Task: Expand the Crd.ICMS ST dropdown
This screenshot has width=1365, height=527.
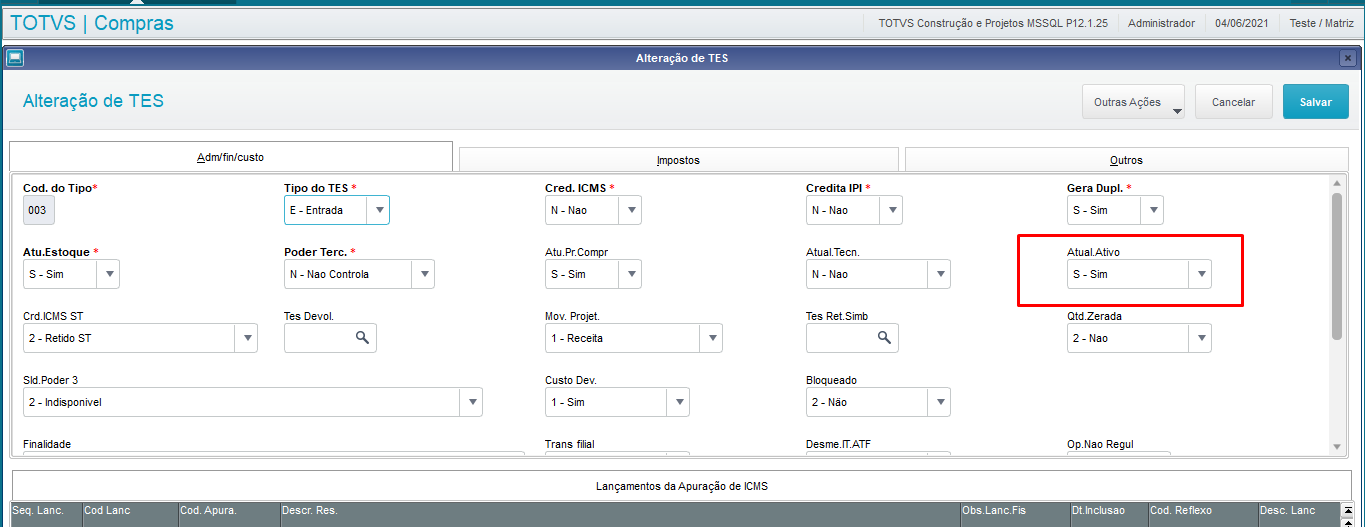Action: (246, 338)
